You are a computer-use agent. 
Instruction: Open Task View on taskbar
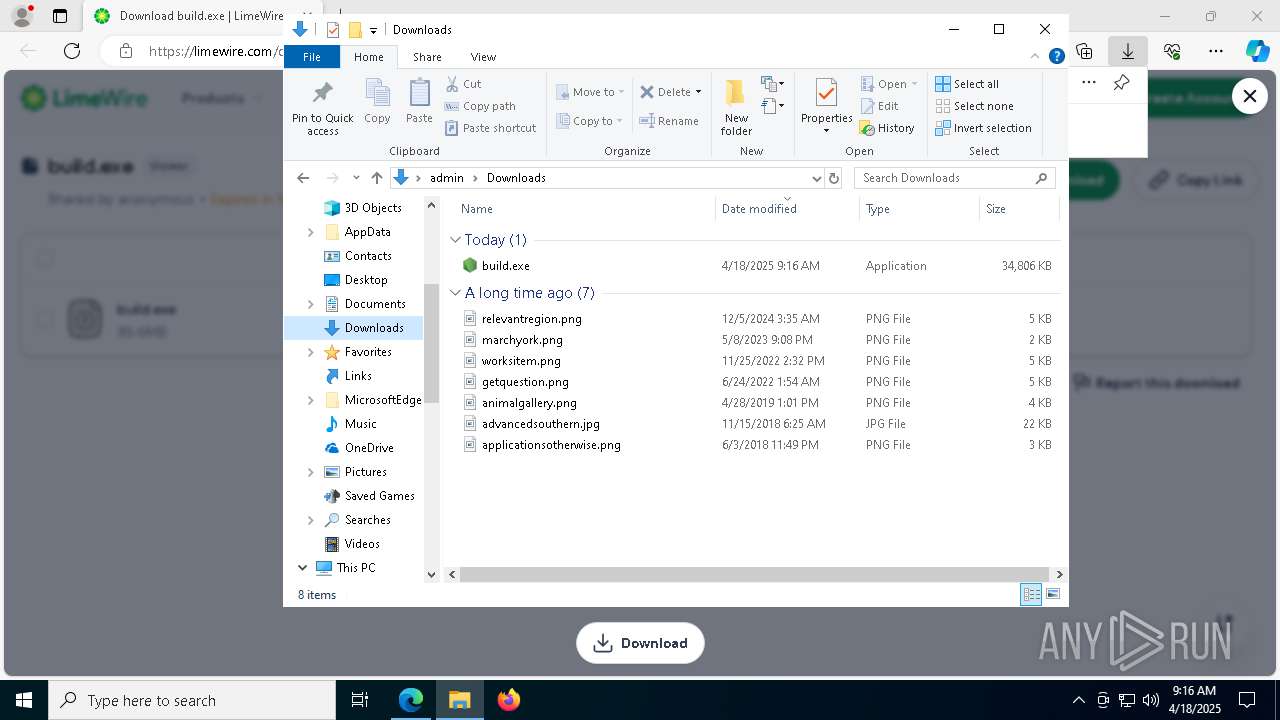pos(360,700)
